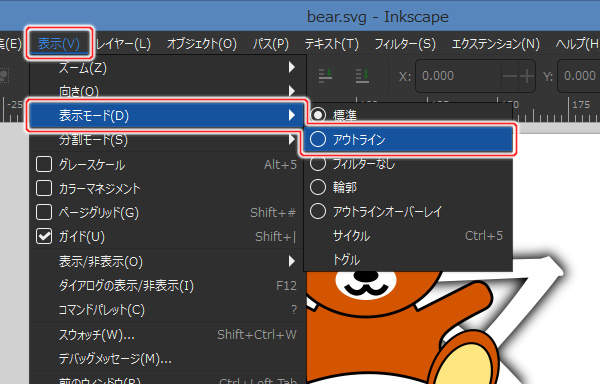
Task: Expand the 表示モード(D) submenu
Action: coord(168,115)
